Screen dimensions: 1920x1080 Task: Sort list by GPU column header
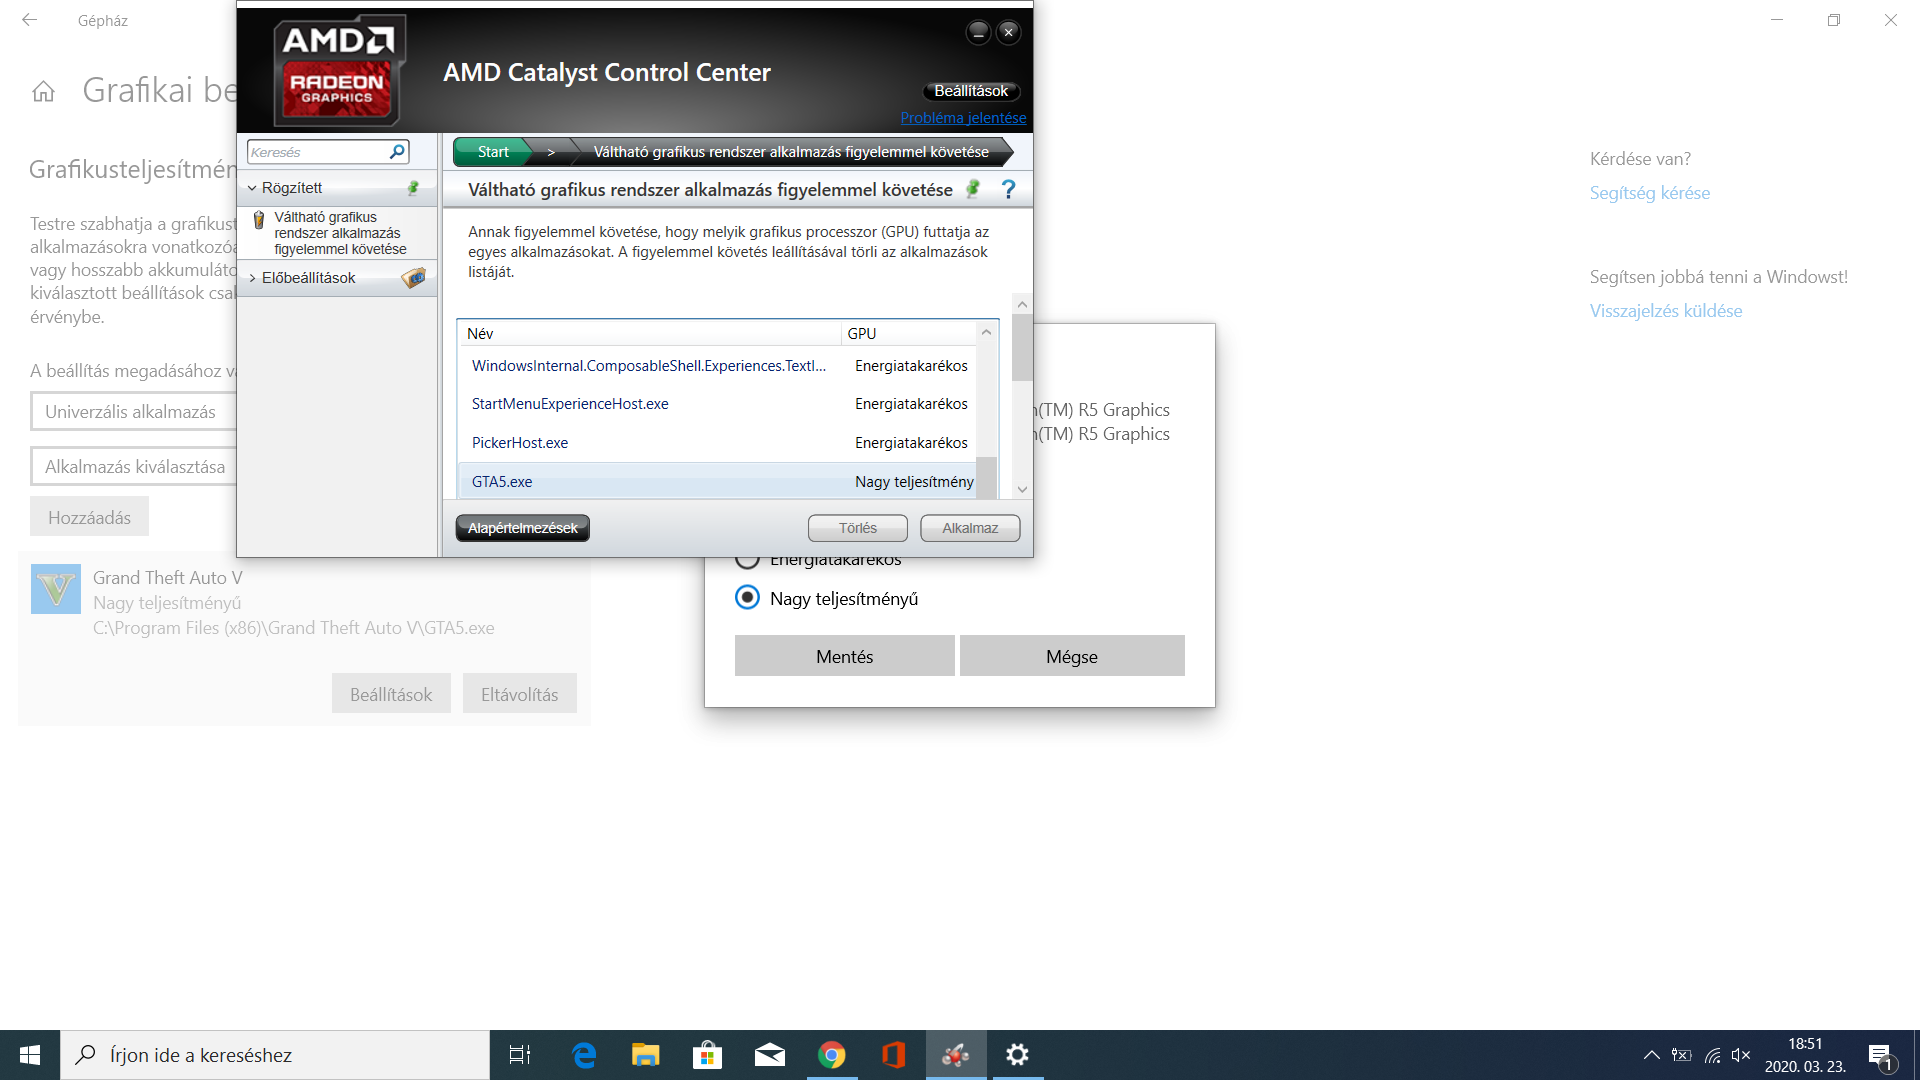click(x=908, y=333)
